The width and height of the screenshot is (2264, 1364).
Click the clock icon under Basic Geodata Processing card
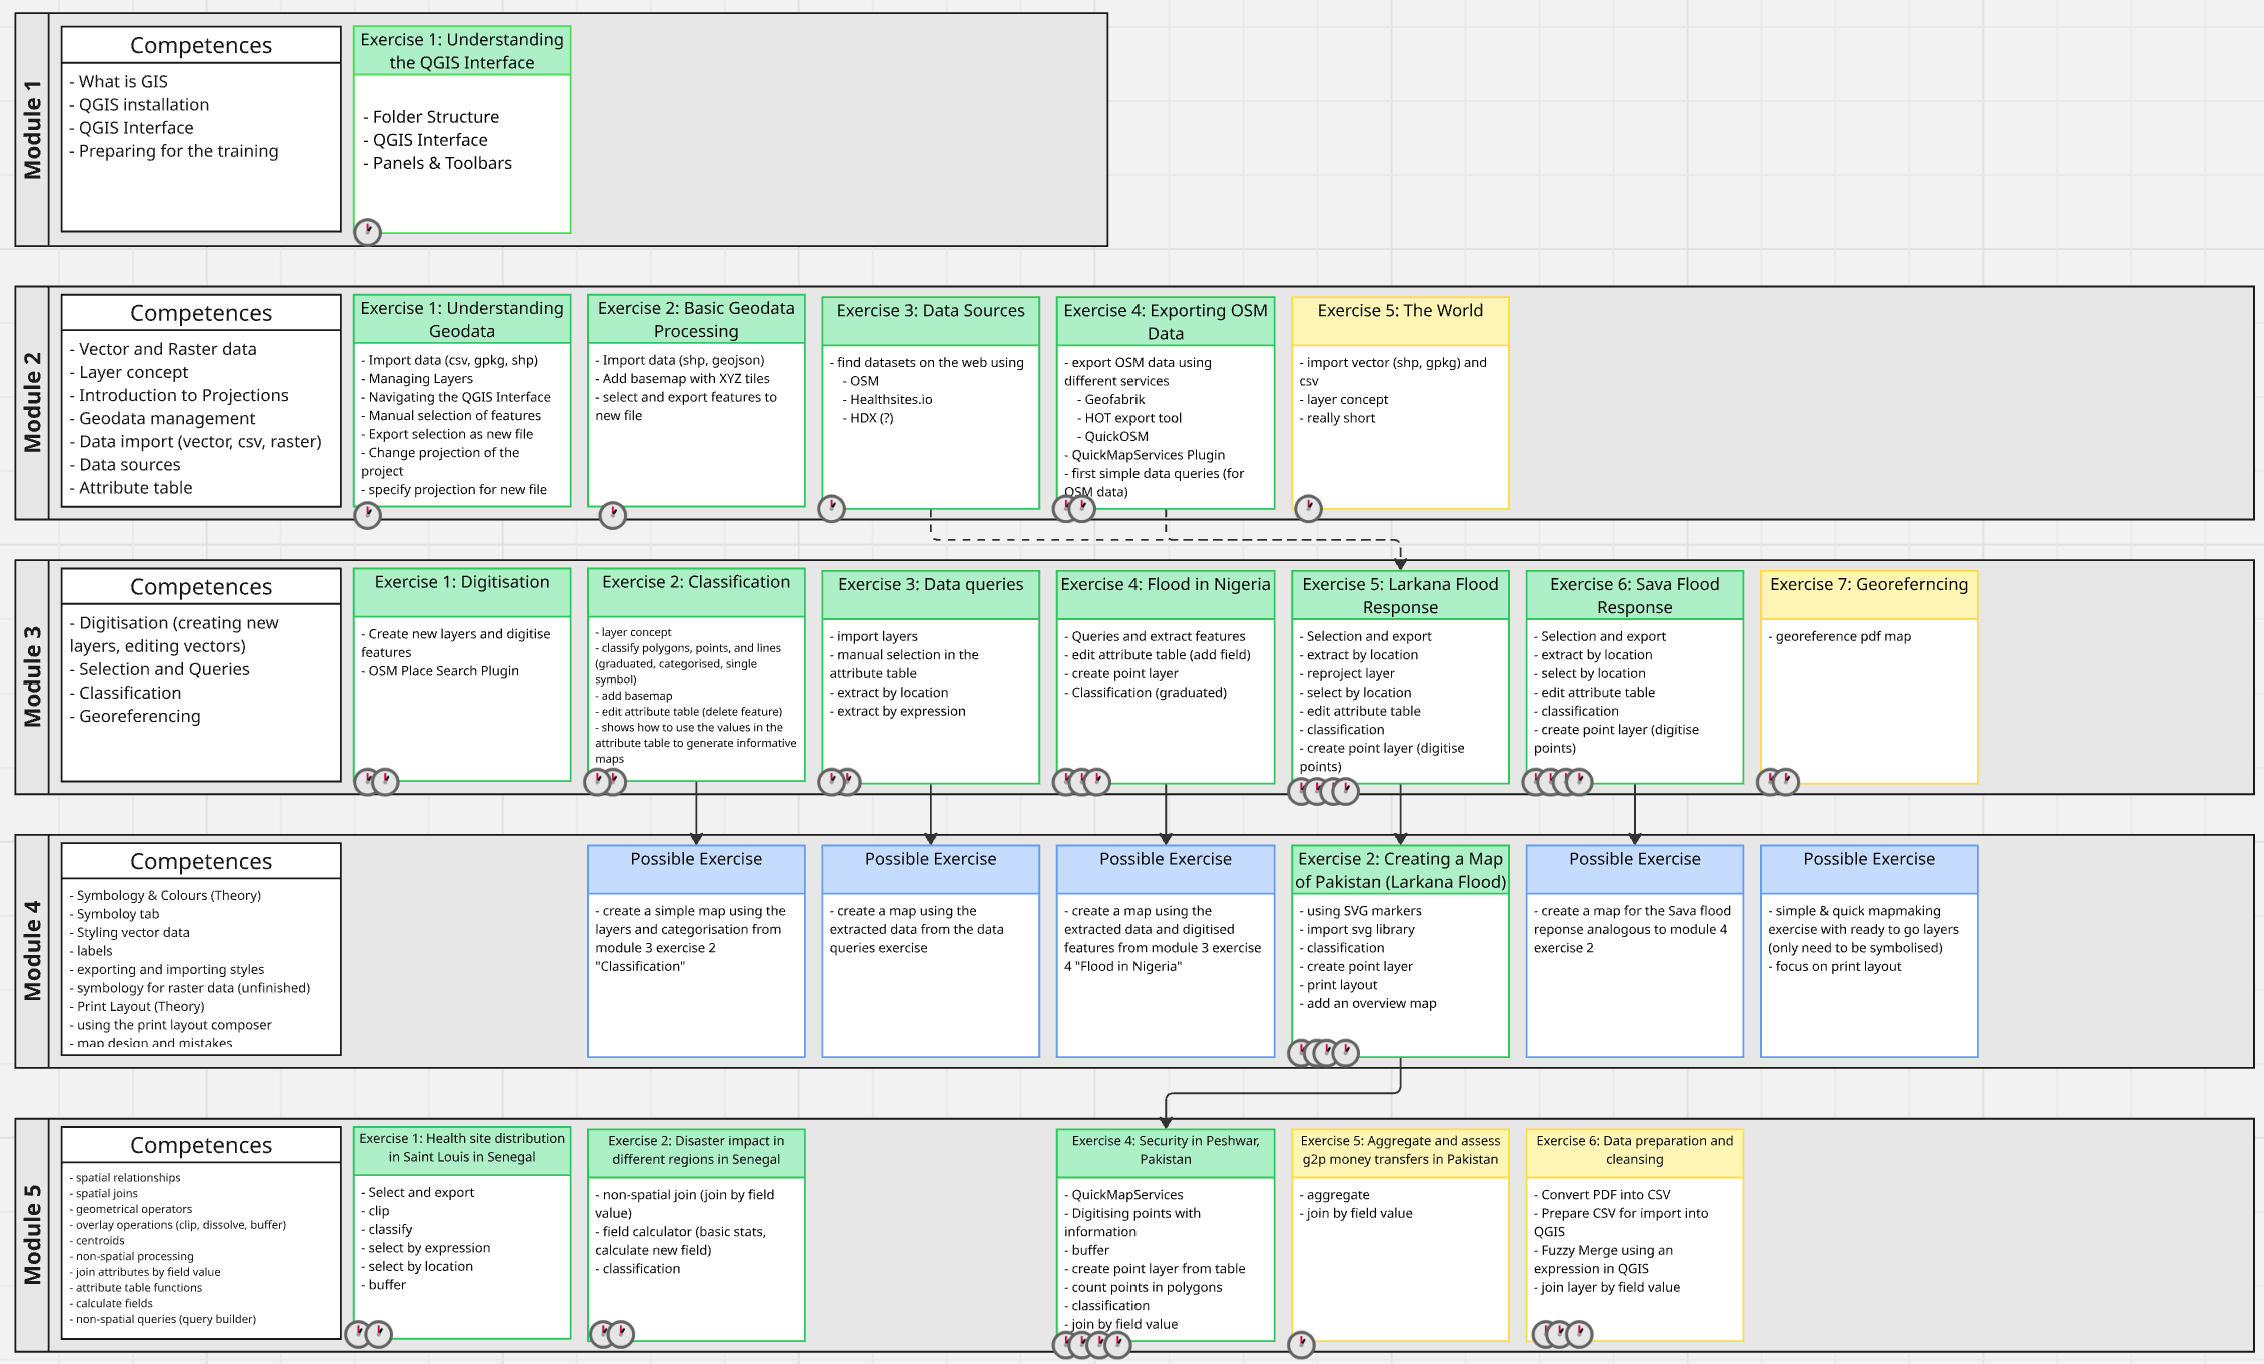pos(612,515)
